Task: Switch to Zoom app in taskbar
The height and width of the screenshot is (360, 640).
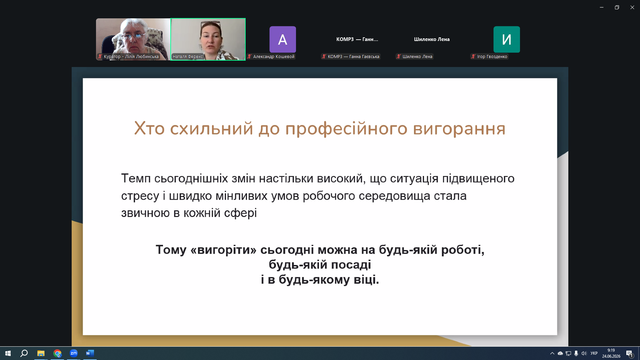Action: (x=73, y=353)
